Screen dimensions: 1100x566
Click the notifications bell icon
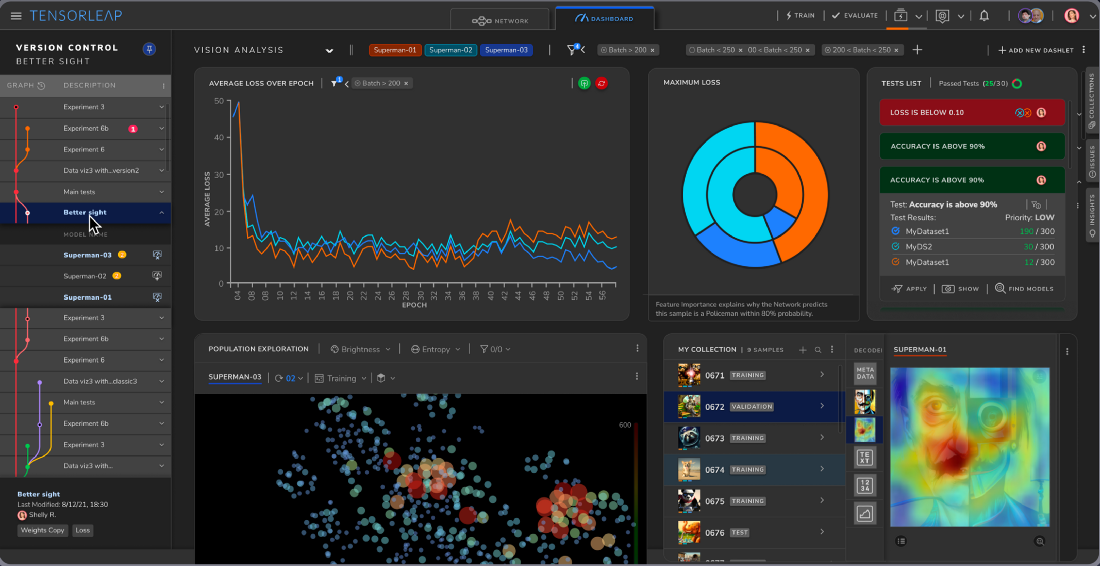click(x=984, y=15)
